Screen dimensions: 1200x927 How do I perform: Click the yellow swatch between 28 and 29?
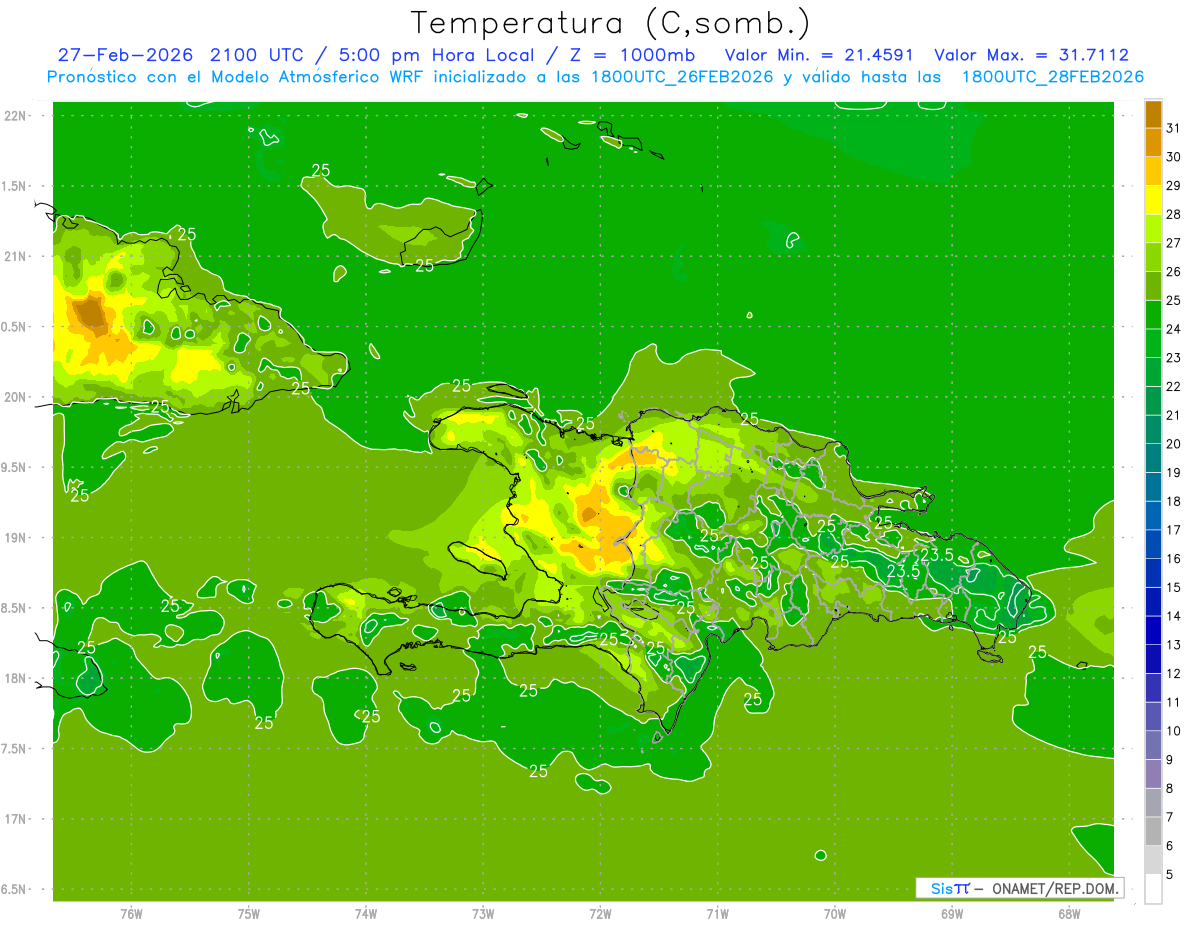[x=1153, y=200]
